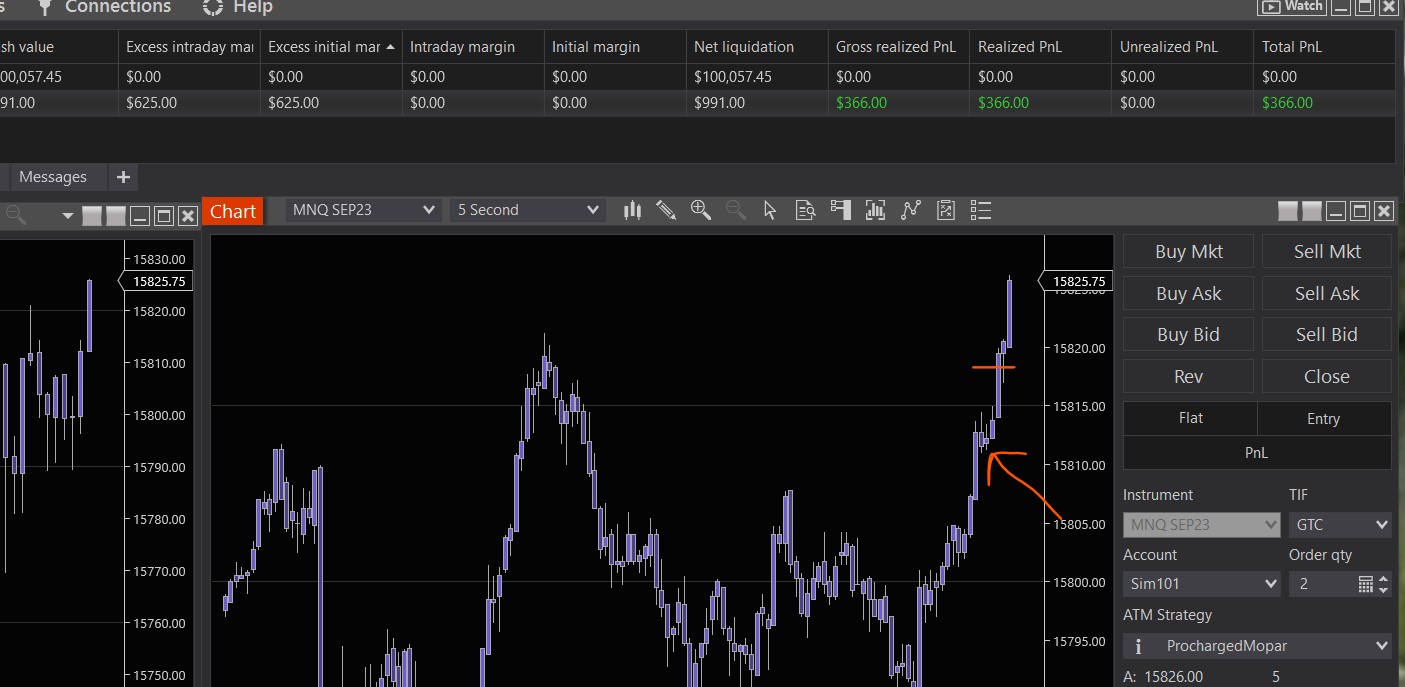Click the Intraday margin column header
This screenshot has height=687, width=1405.
(473, 47)
